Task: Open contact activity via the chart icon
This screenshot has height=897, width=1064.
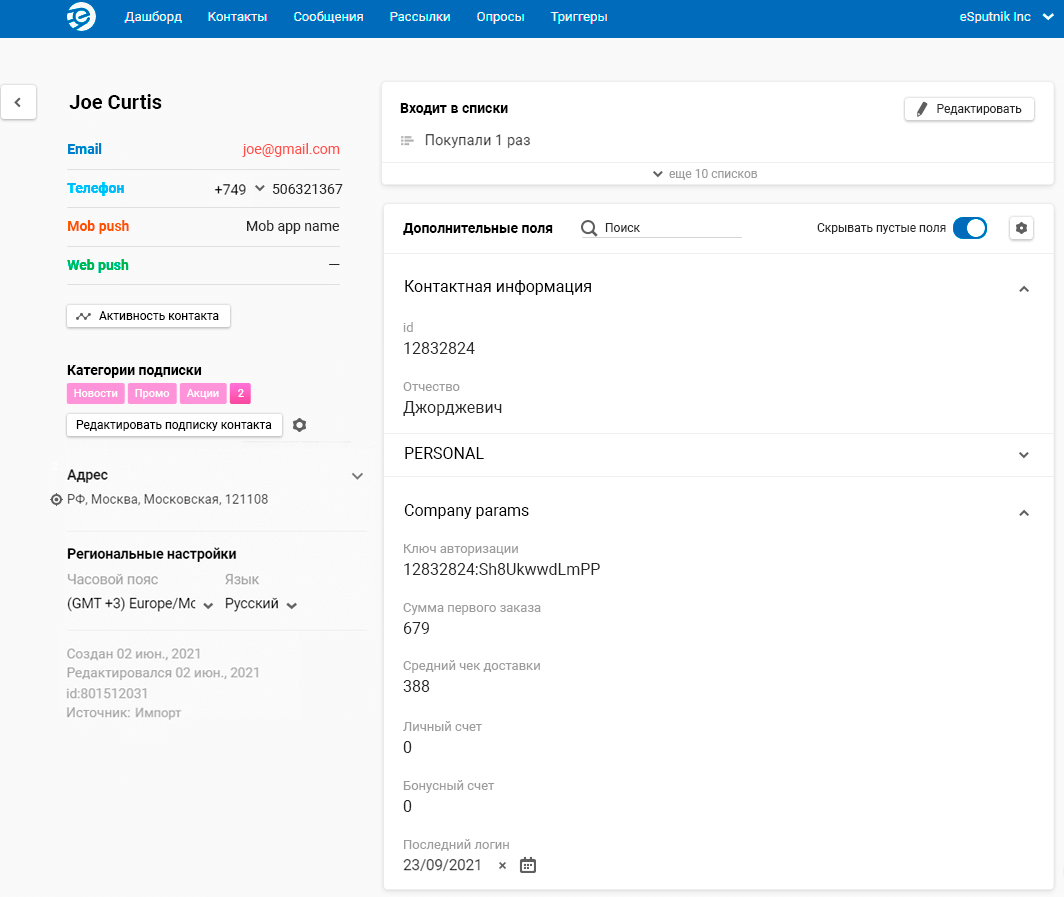Action: (x=84, y=315)
